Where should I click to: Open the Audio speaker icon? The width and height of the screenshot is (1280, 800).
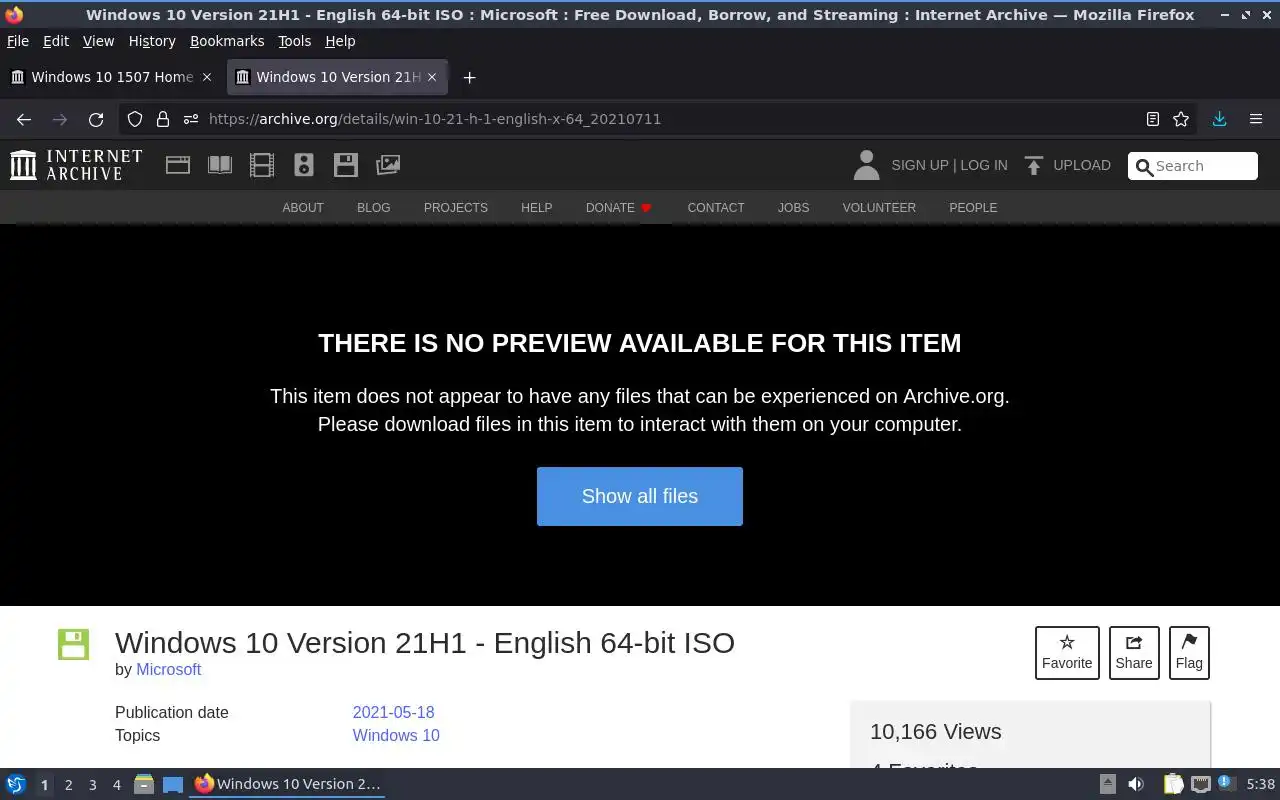point(304,165)
